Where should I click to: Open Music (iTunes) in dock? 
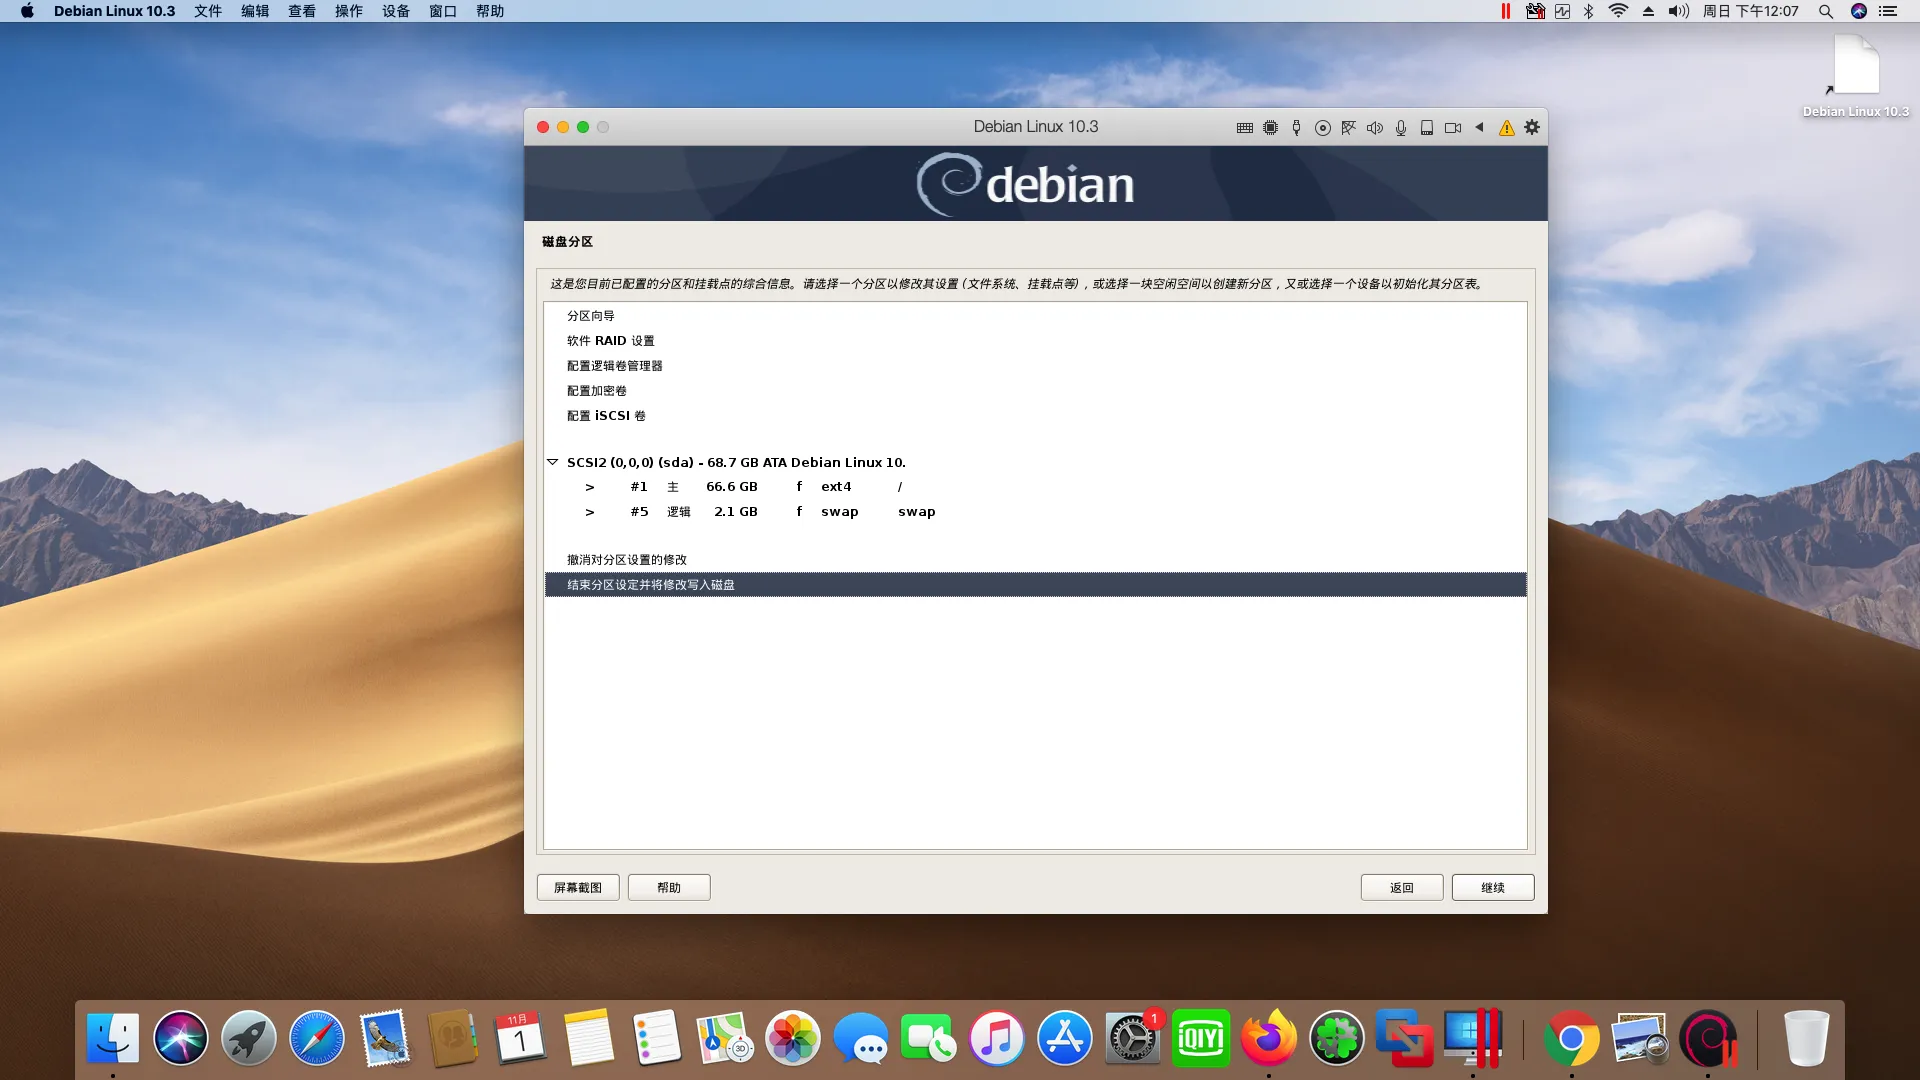(997, 1039)
